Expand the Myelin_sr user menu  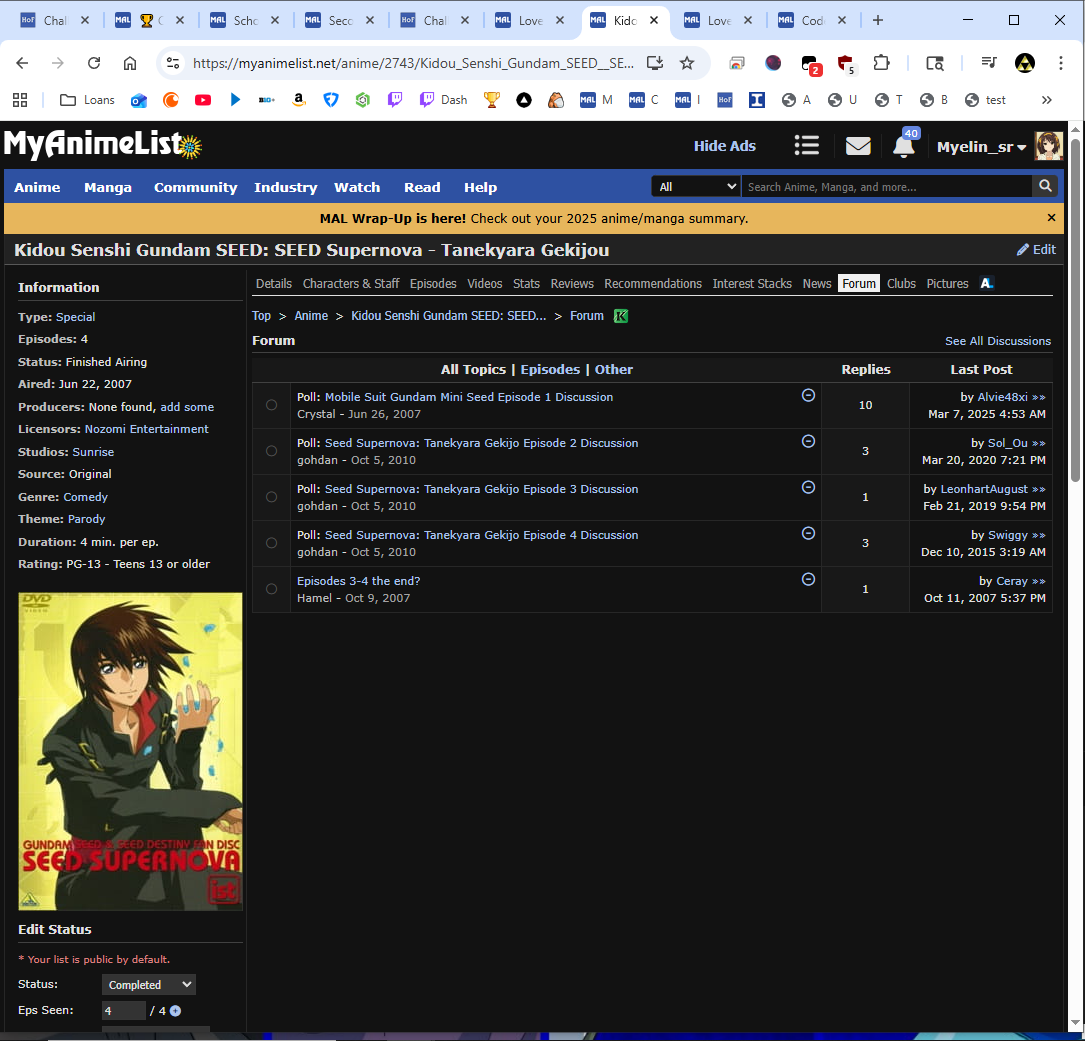(981, 147)
